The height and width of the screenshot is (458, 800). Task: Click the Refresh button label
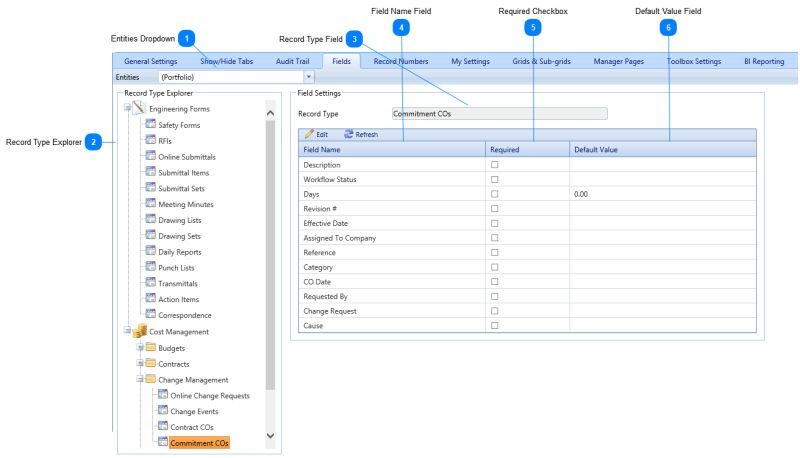click(x=366, y=135)
